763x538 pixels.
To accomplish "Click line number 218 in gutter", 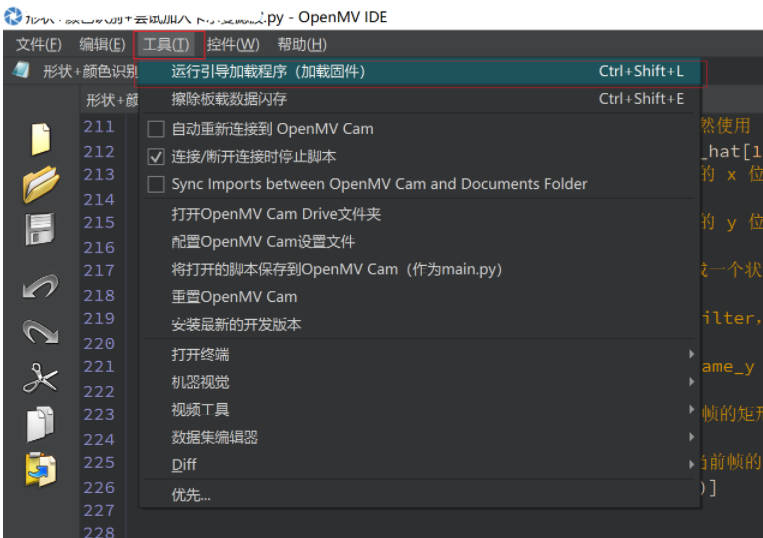I will coord(99,295).
